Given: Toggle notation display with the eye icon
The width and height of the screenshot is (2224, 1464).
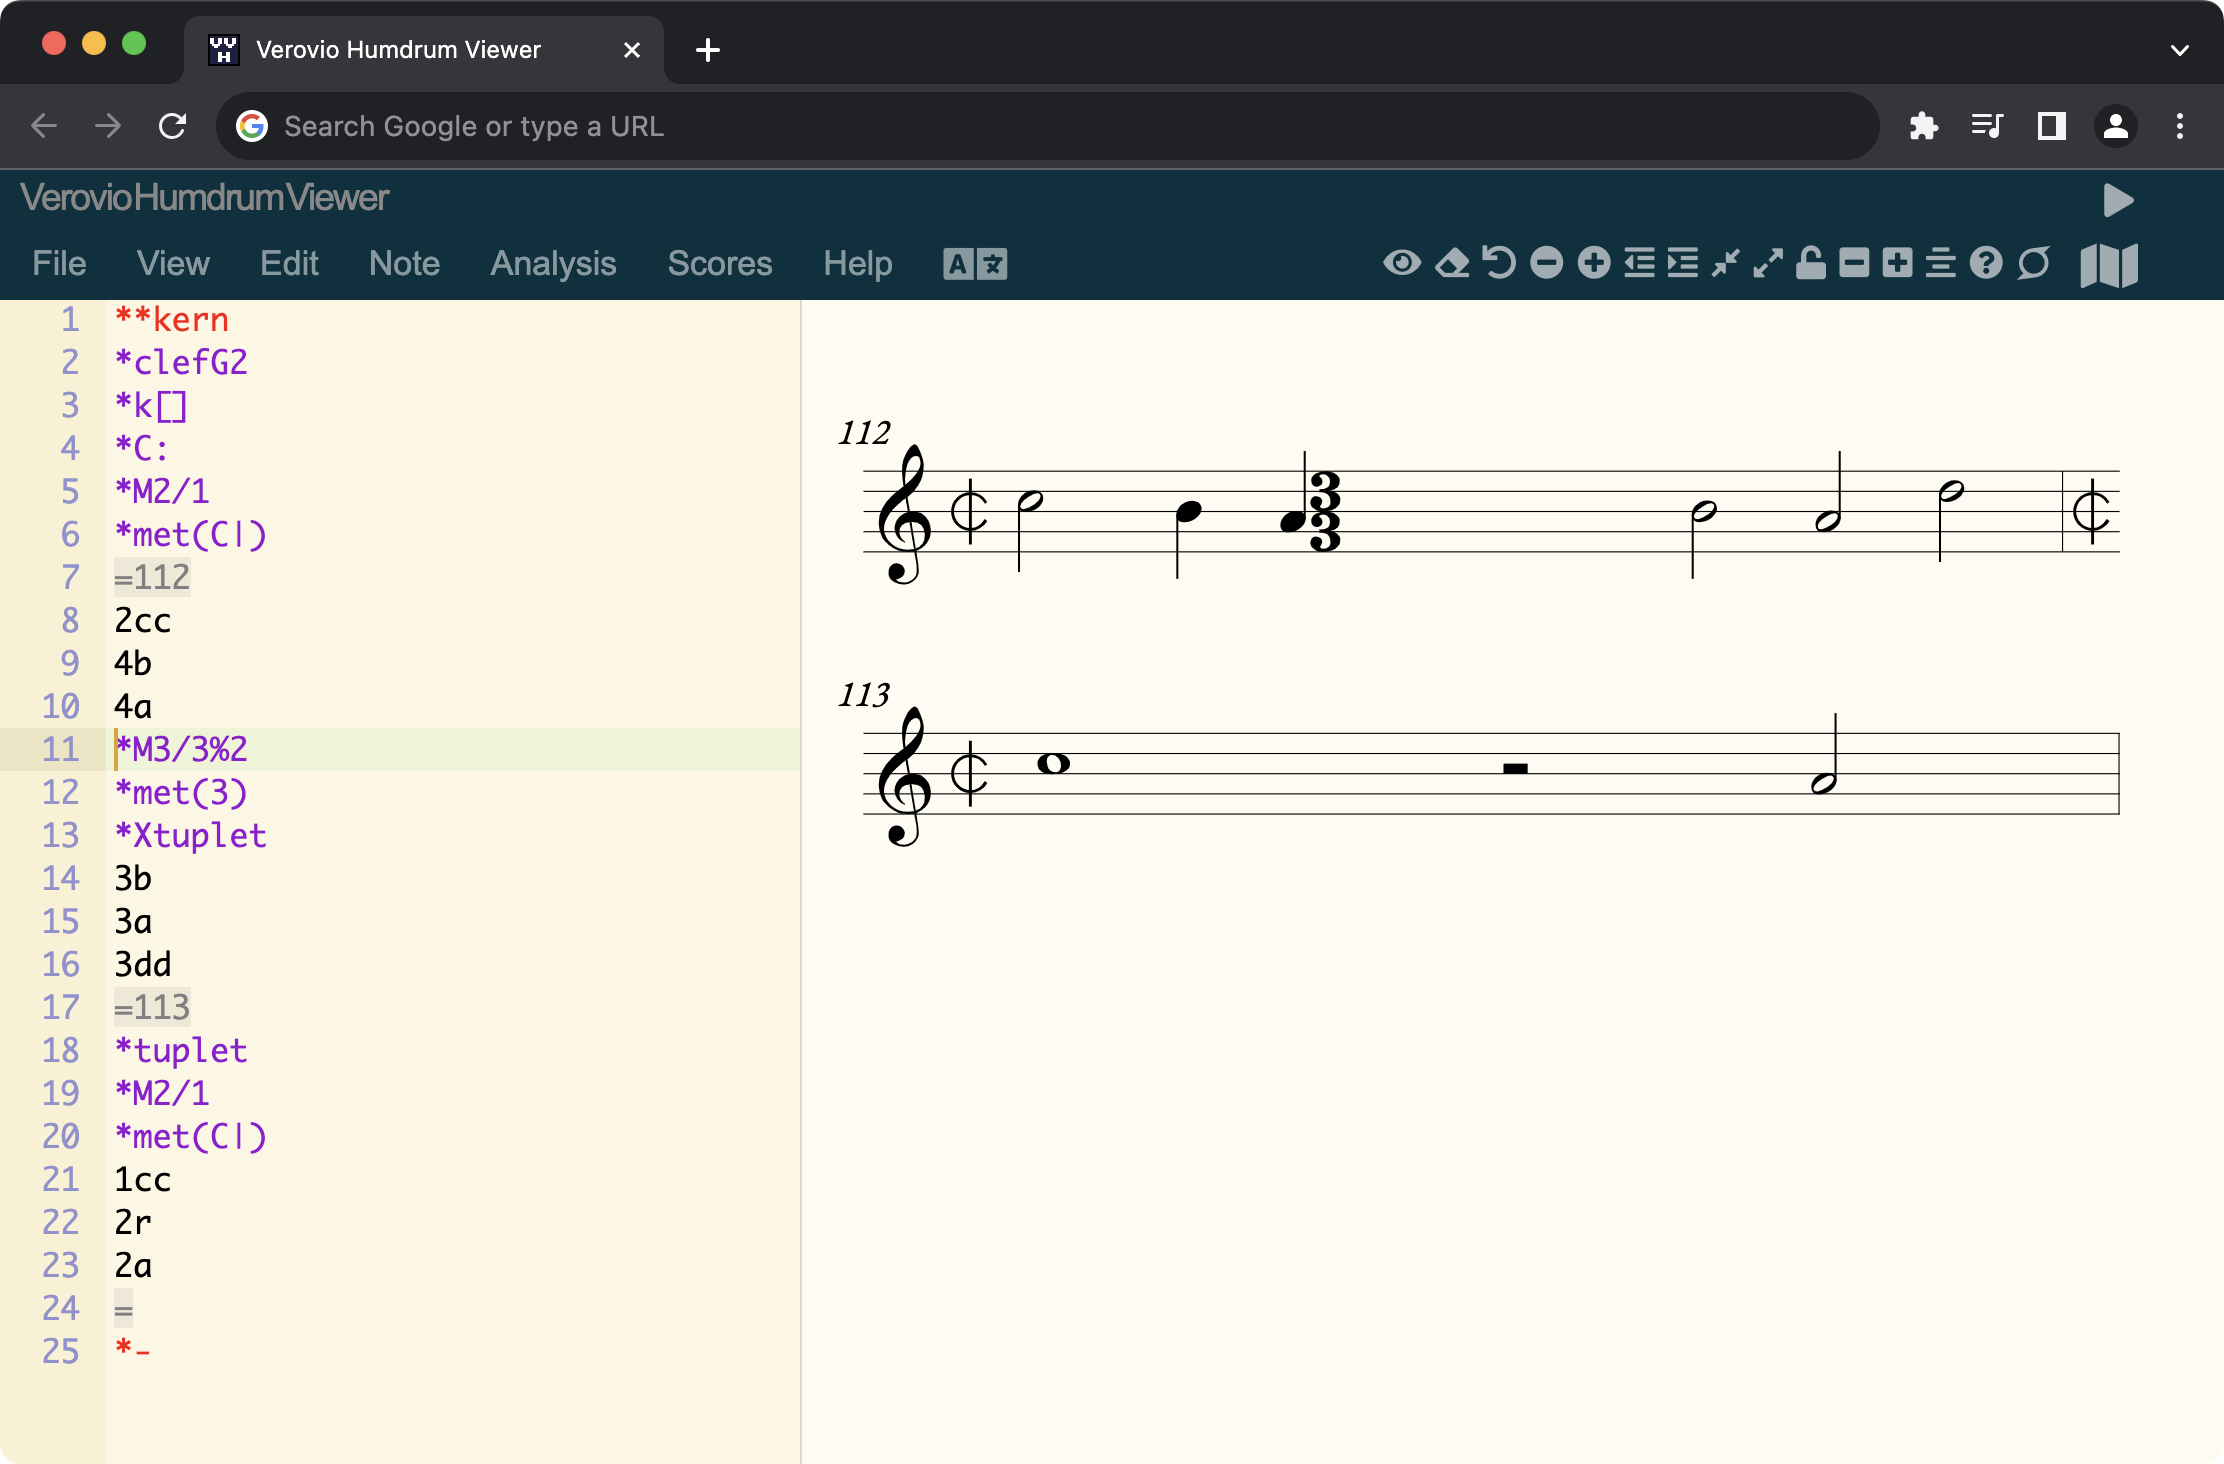Looking at the screenshot, I should click(x=1404, y=263).
